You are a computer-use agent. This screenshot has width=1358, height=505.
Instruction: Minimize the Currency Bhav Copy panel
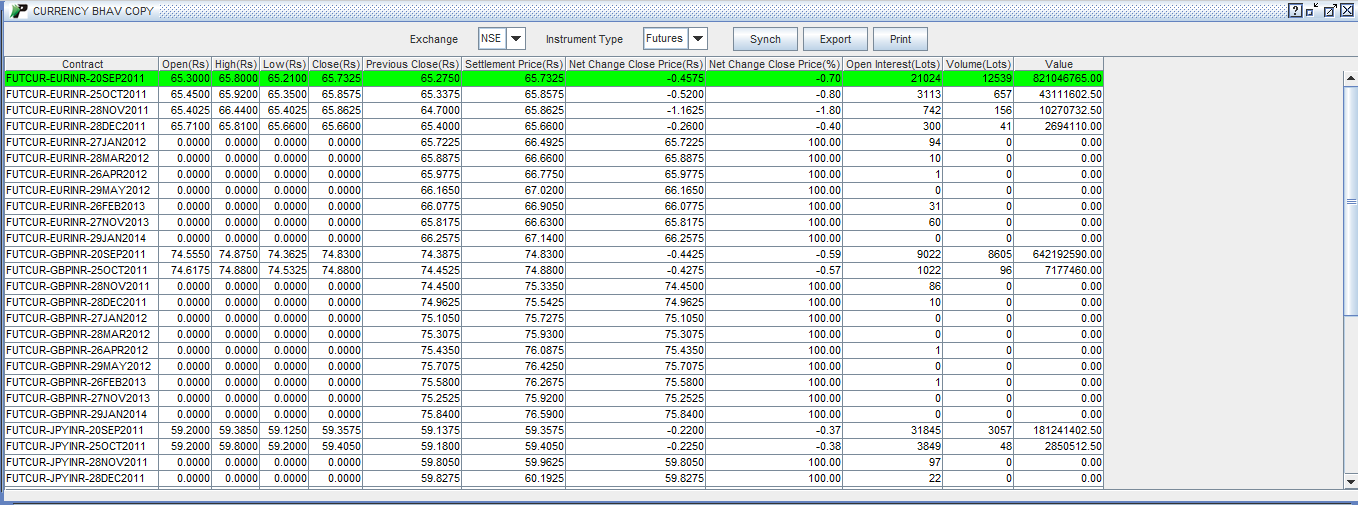1311,10
